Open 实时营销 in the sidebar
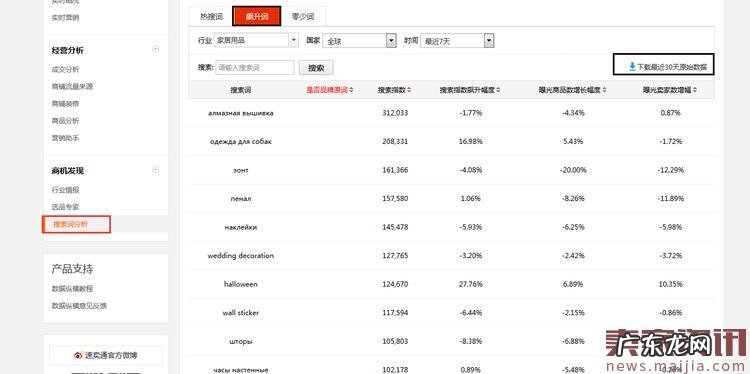750x374 pixels. click(66, 18)
